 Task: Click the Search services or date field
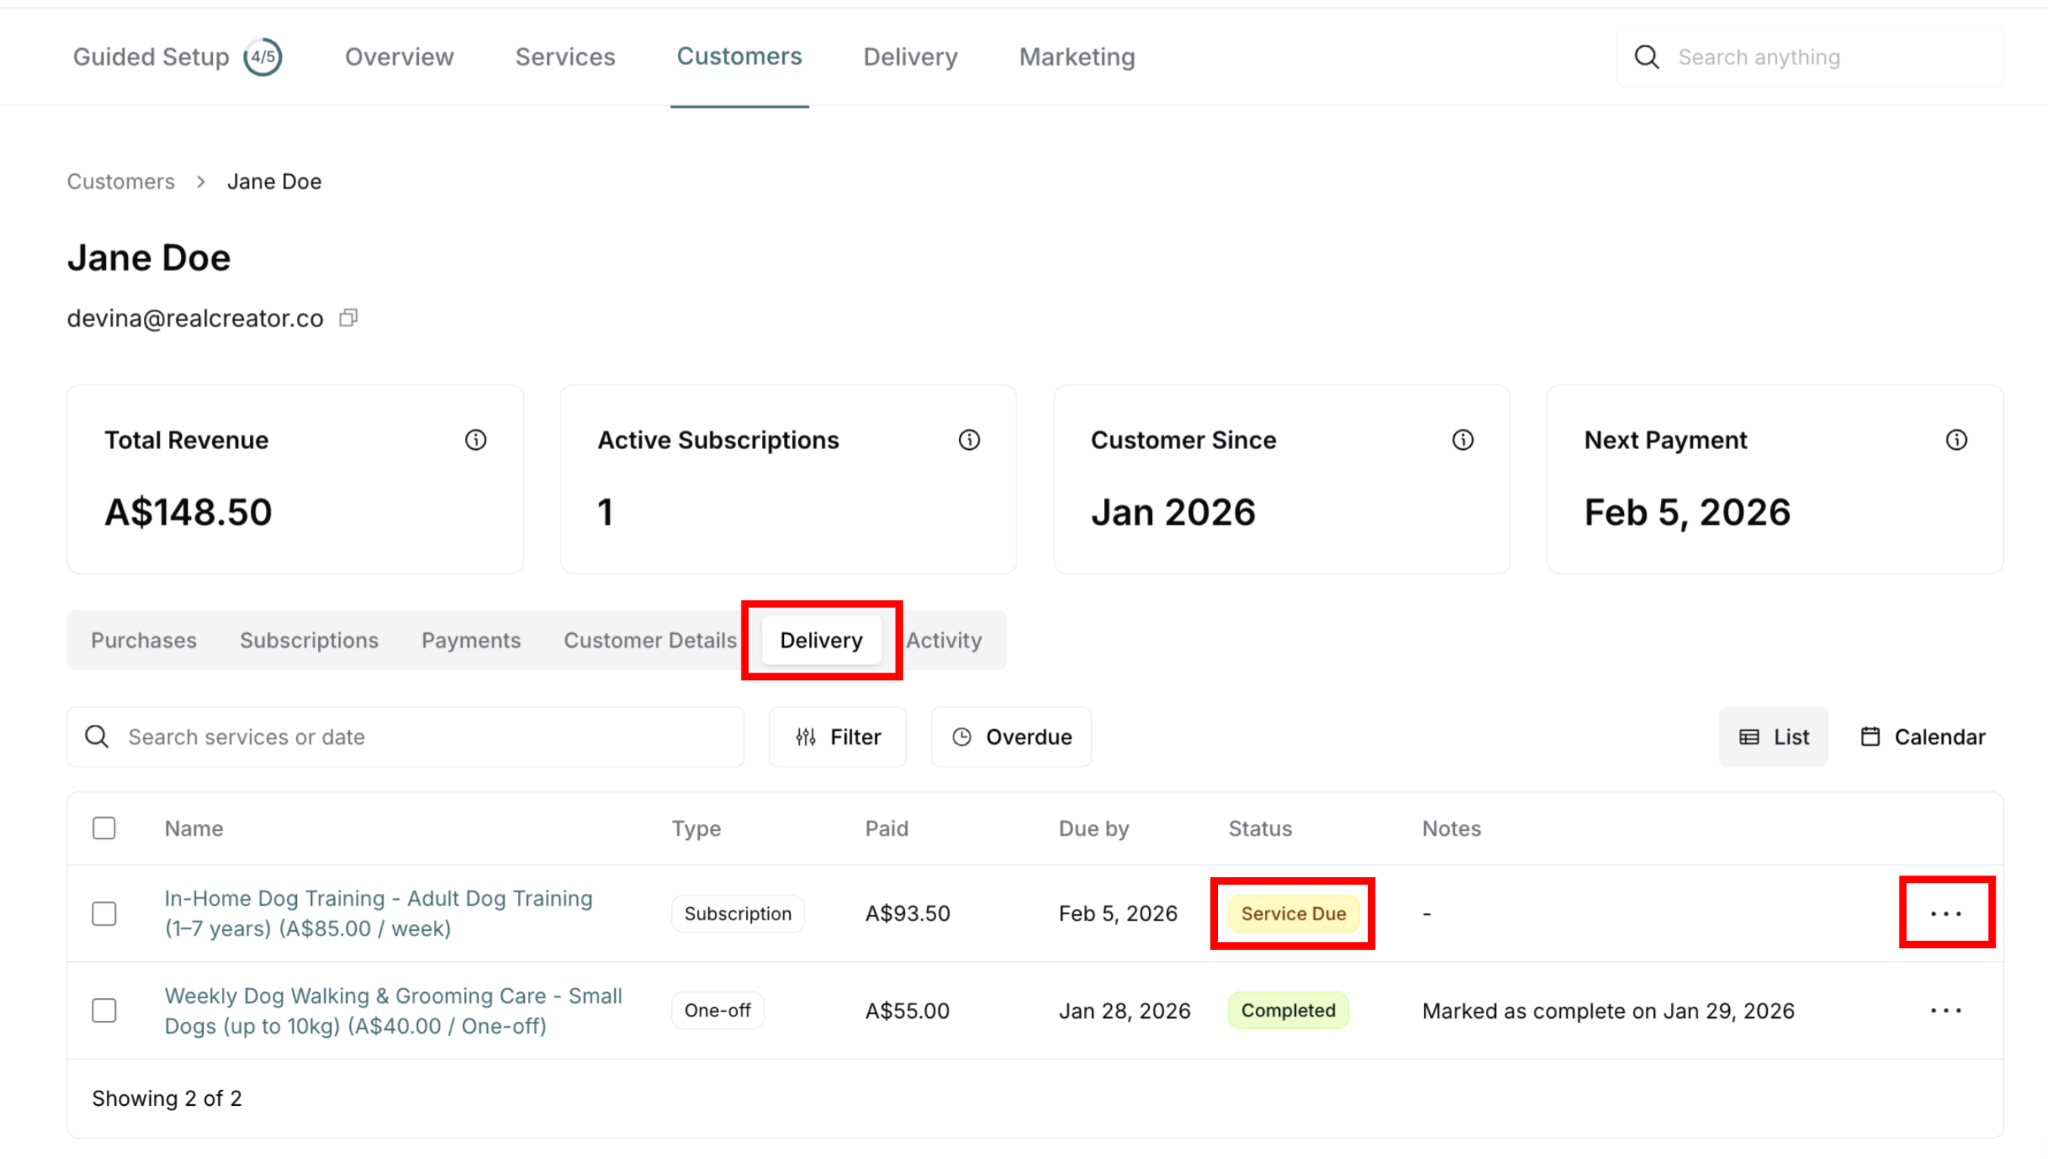420,737
